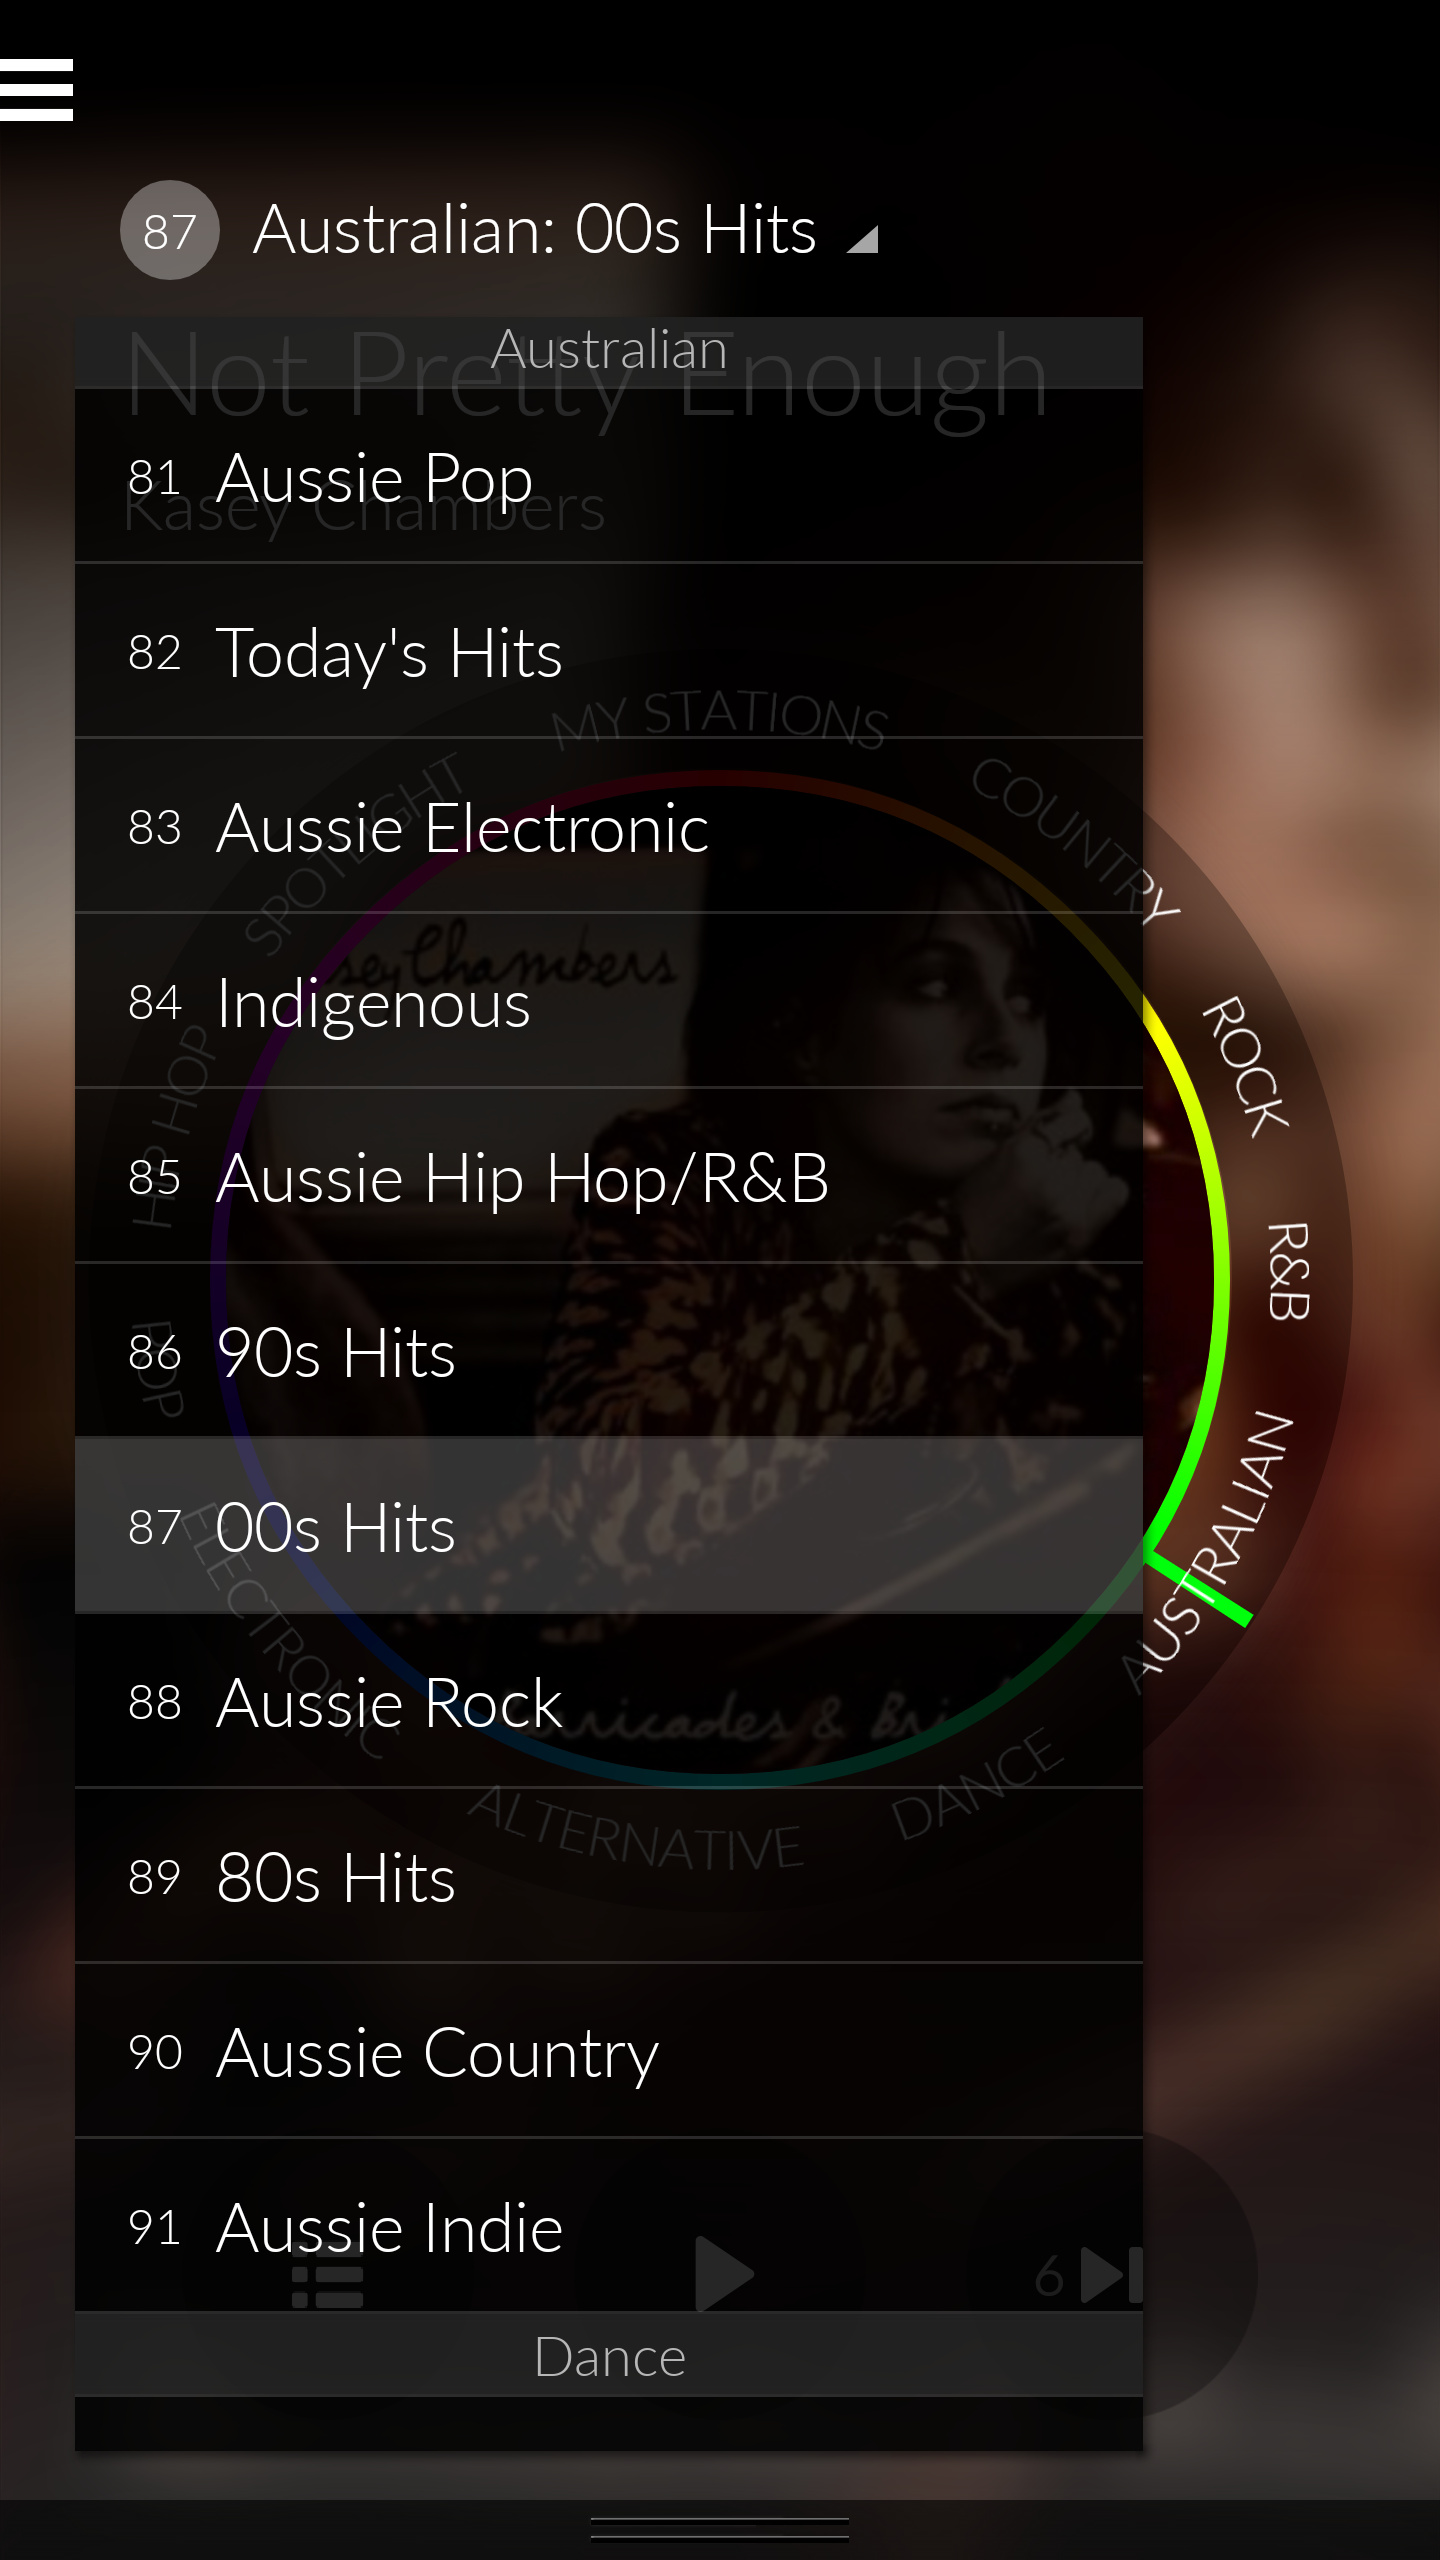Switch to Aussie Hip Hop/R&B
The image size is (1440, 2560).
point(609,1176)
